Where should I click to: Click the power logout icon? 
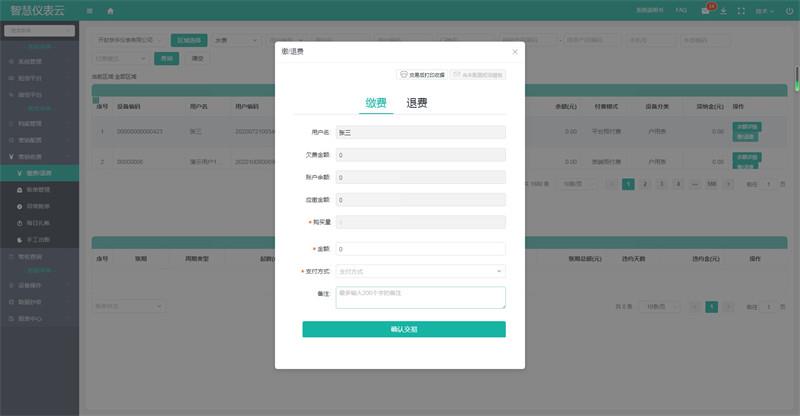(790, 10)
